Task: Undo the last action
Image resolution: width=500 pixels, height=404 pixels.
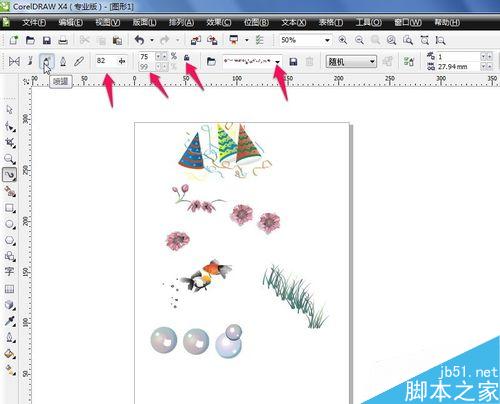Action: [x=139, y=40]
